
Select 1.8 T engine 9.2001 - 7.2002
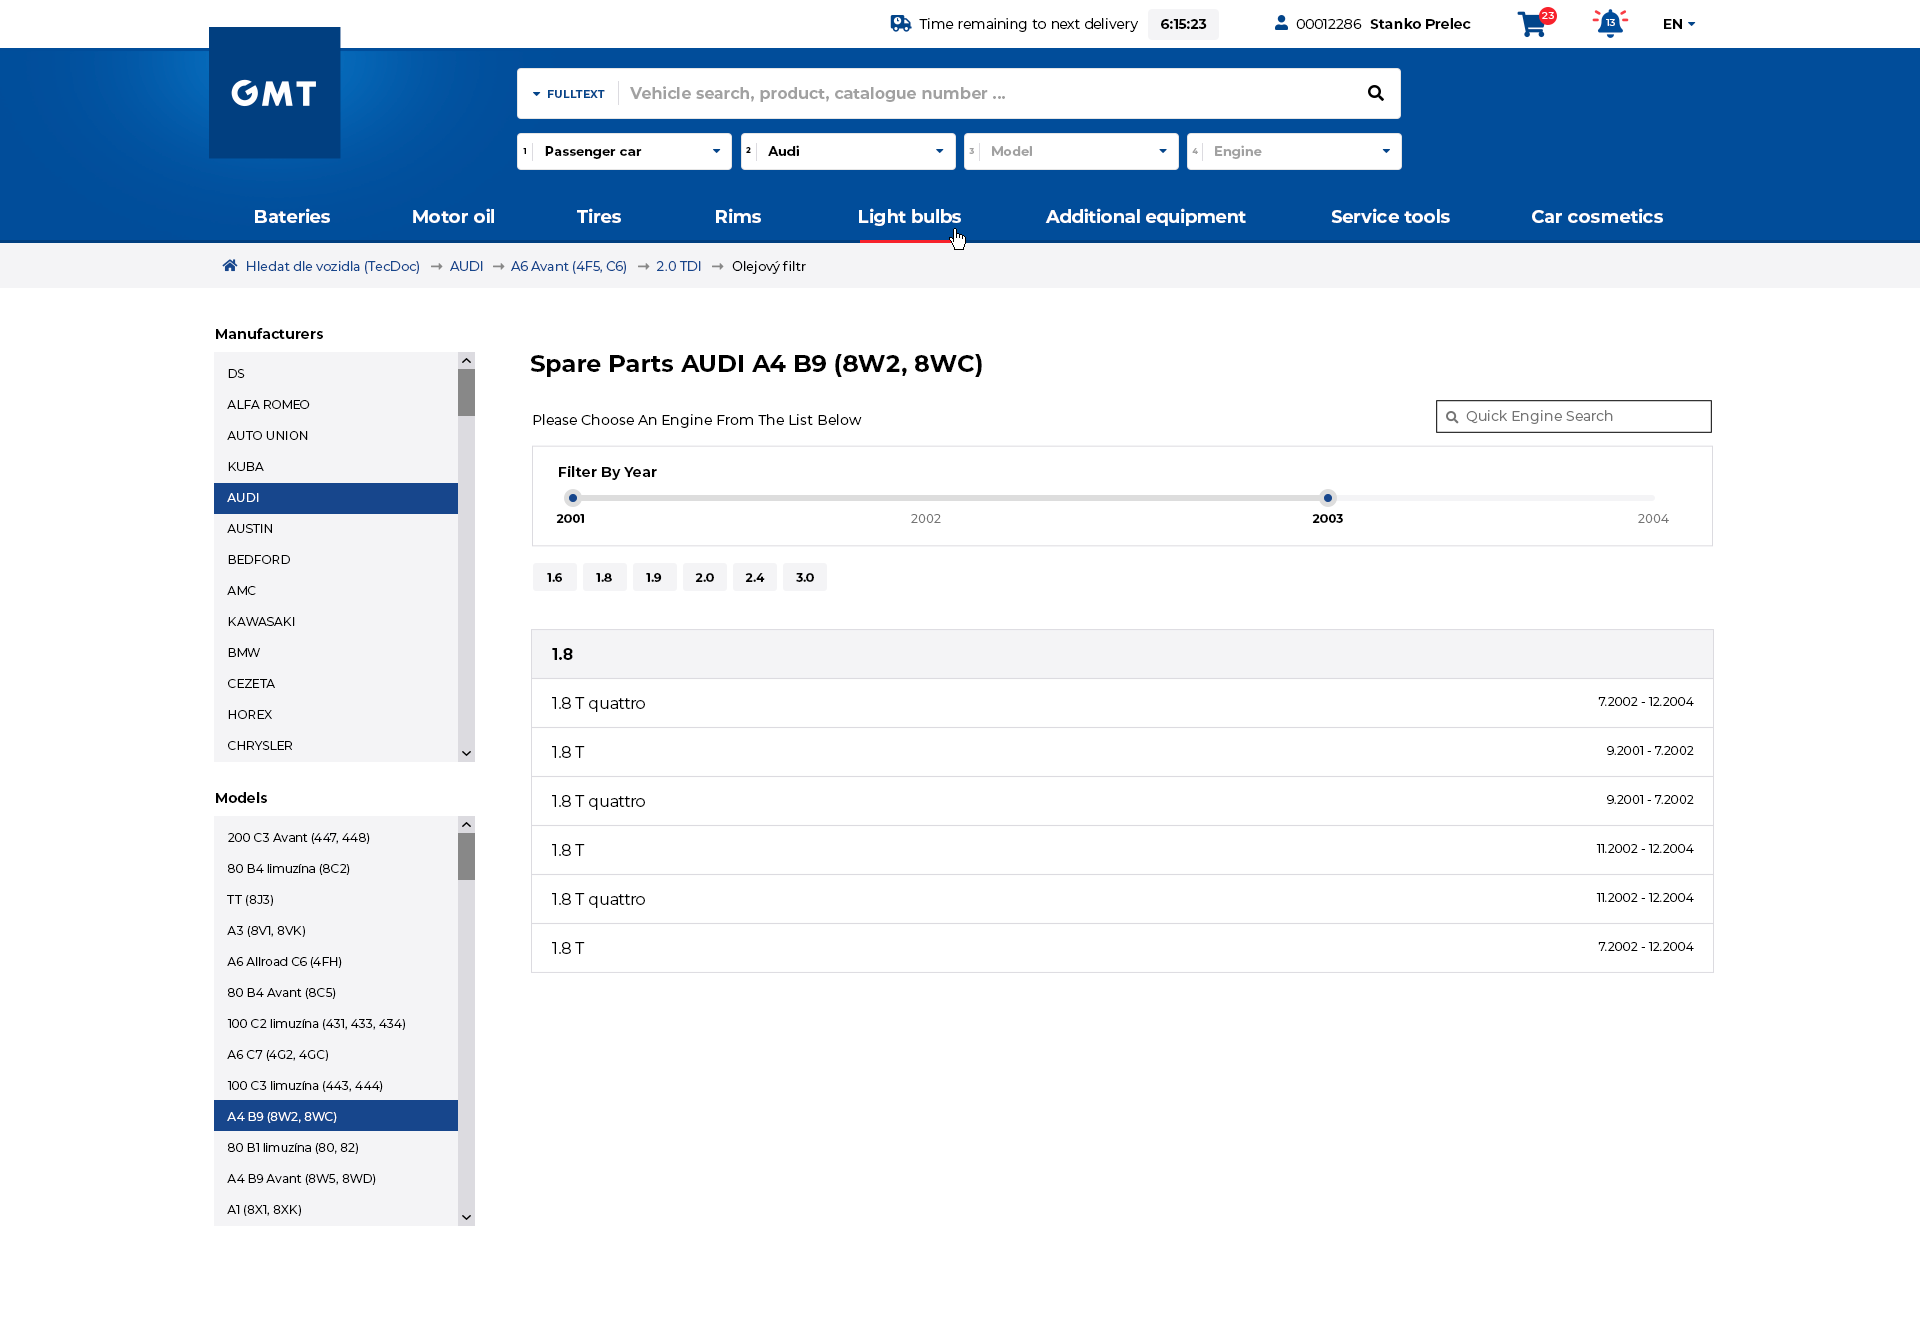click(x=1122, y=752)
